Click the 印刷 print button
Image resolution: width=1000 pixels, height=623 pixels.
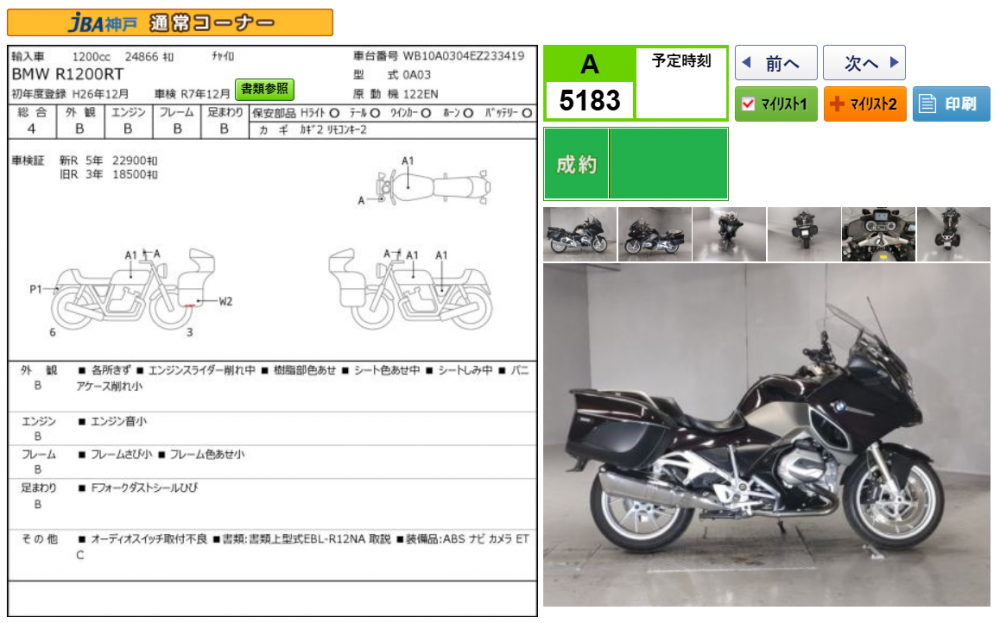(950, 104)
